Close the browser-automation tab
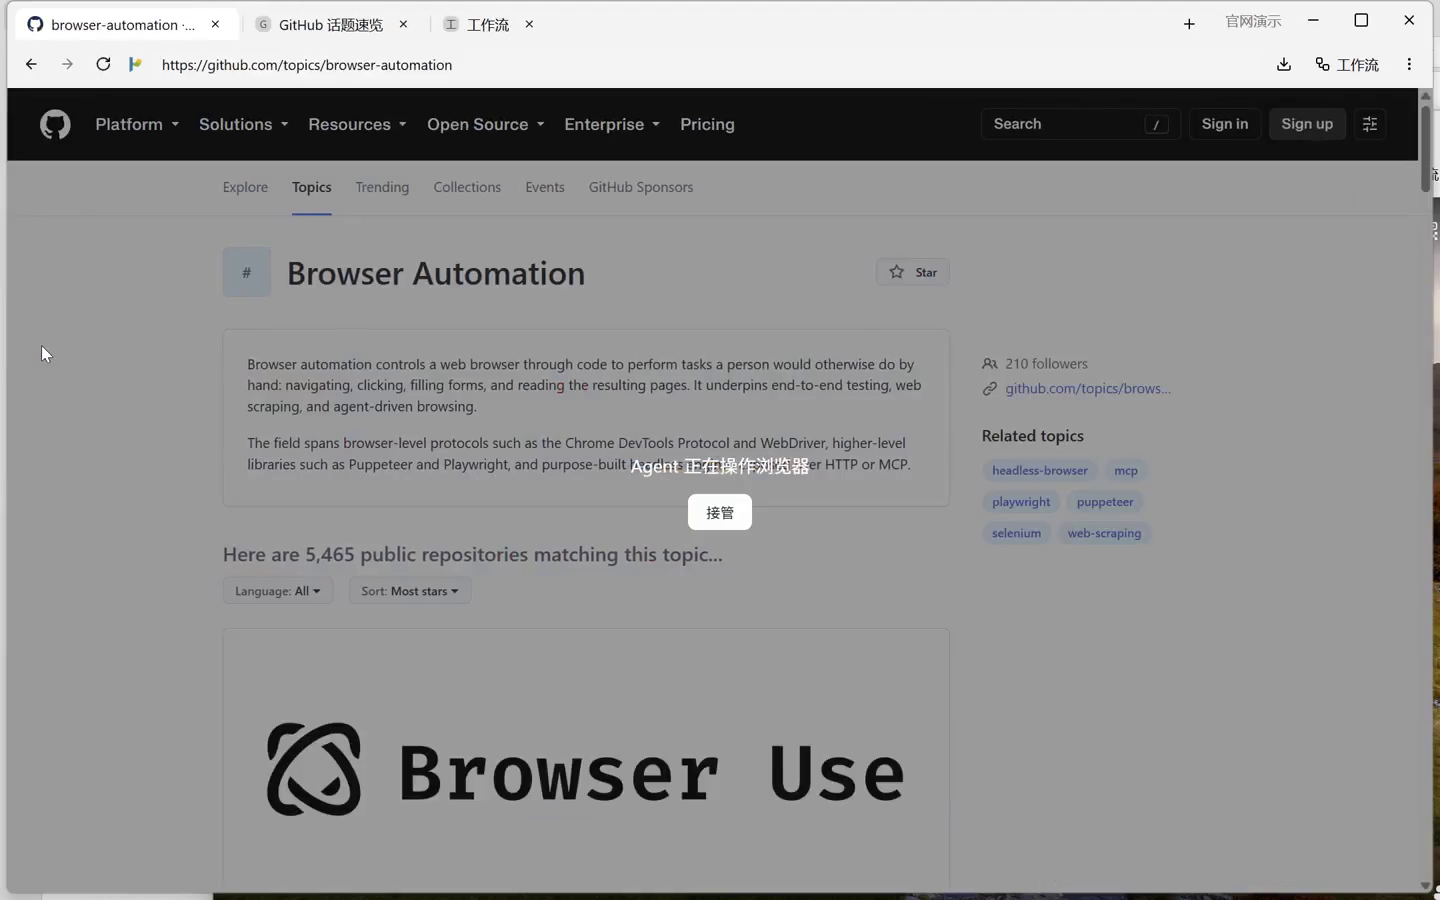Image resolution: width=1440 pixels, height=900 pixels. [x=215, y=24]
